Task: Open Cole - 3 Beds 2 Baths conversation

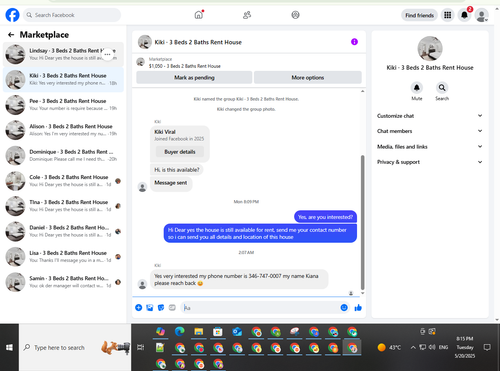Action: tap(63, 181)
